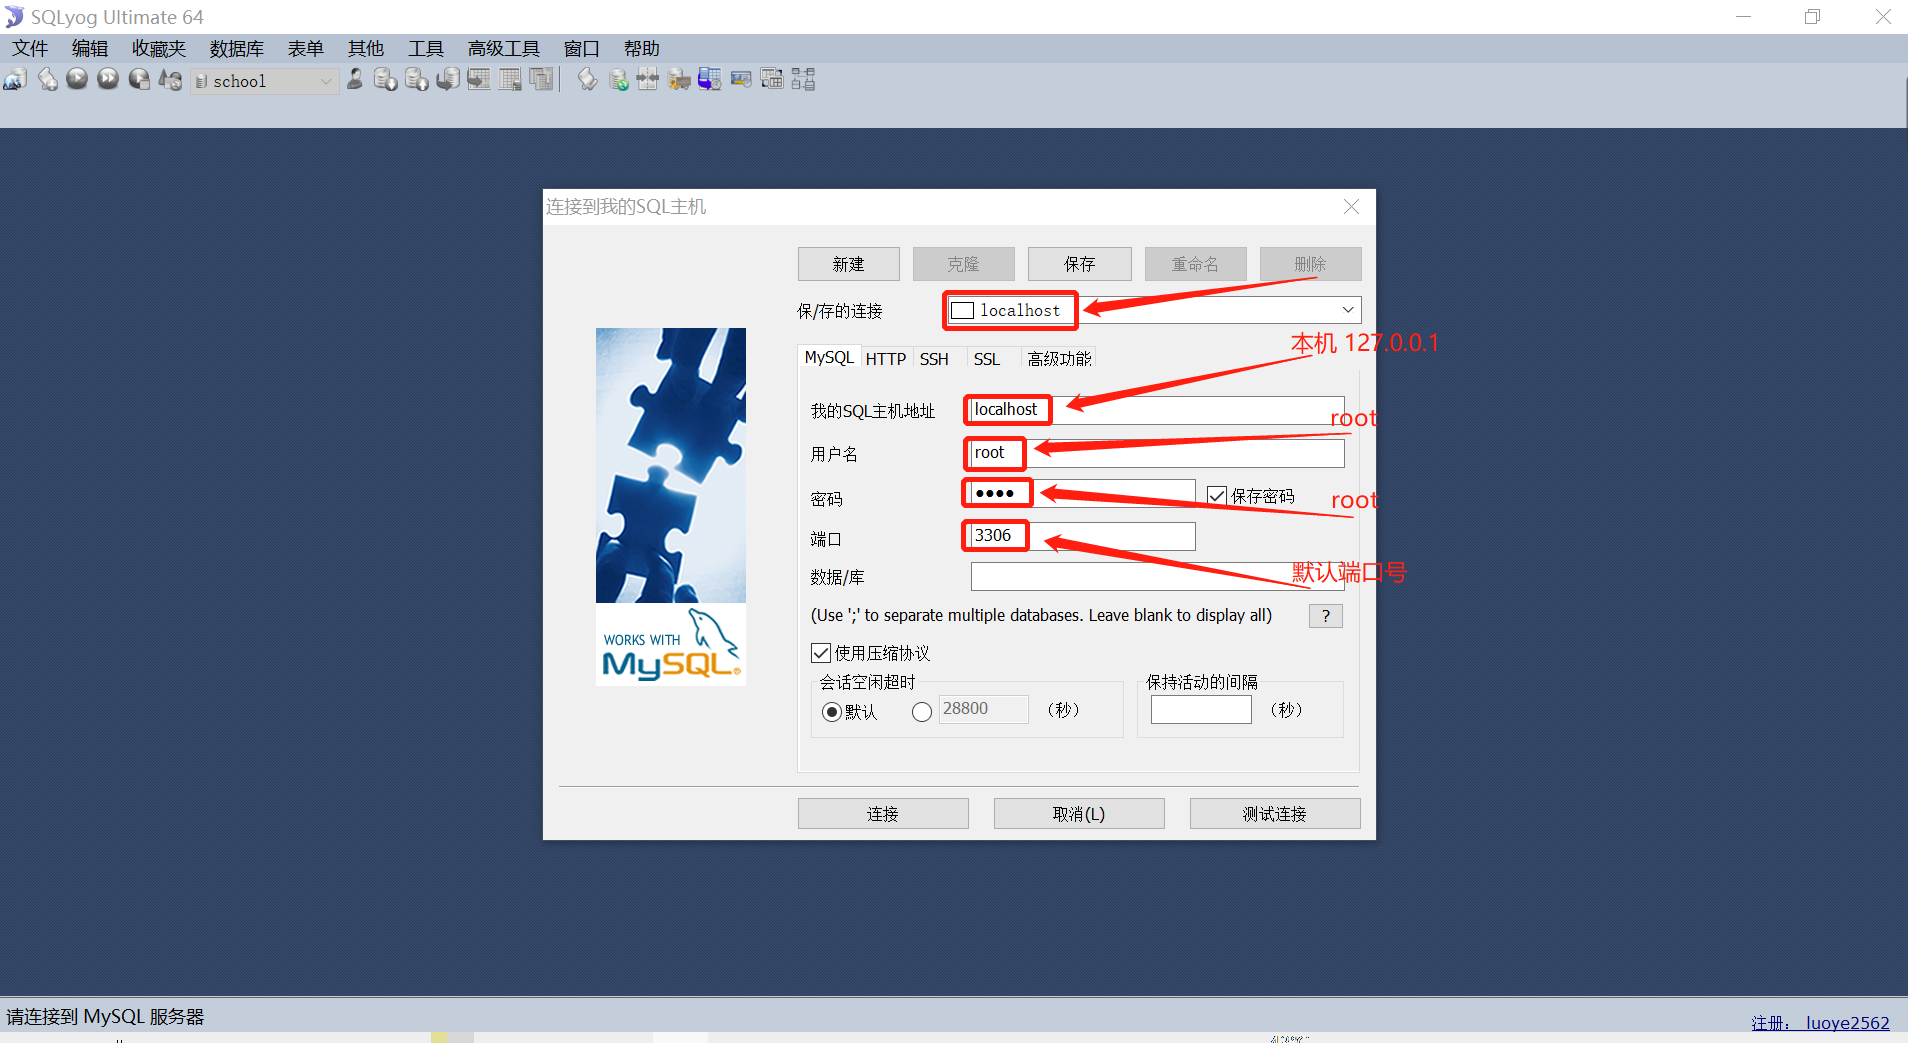The image size is (1908, 1043).
Task: Click the SQL host address input field
Action: pyautogui.click(x=1157, y=410)
